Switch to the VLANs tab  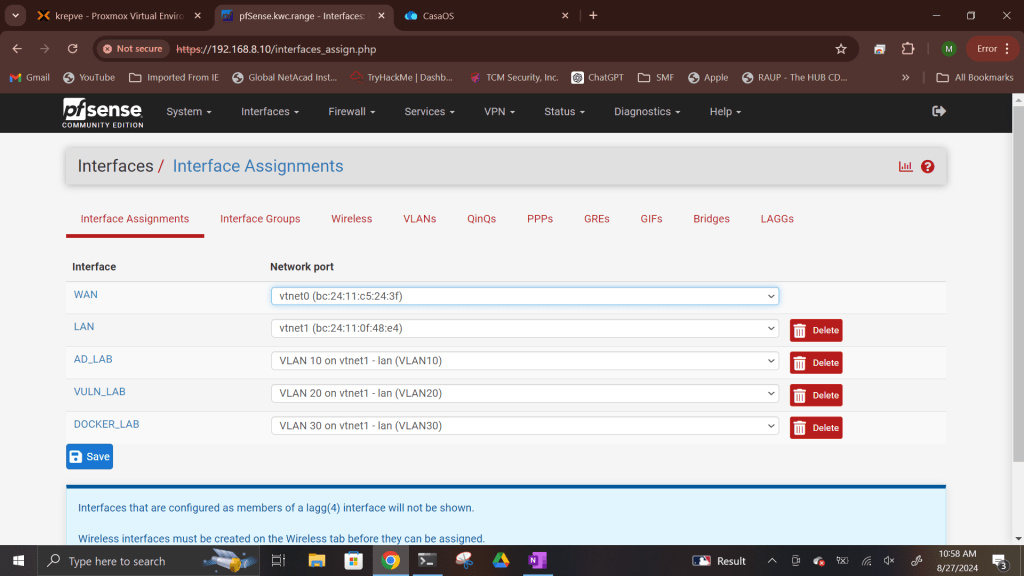[419, 219]
